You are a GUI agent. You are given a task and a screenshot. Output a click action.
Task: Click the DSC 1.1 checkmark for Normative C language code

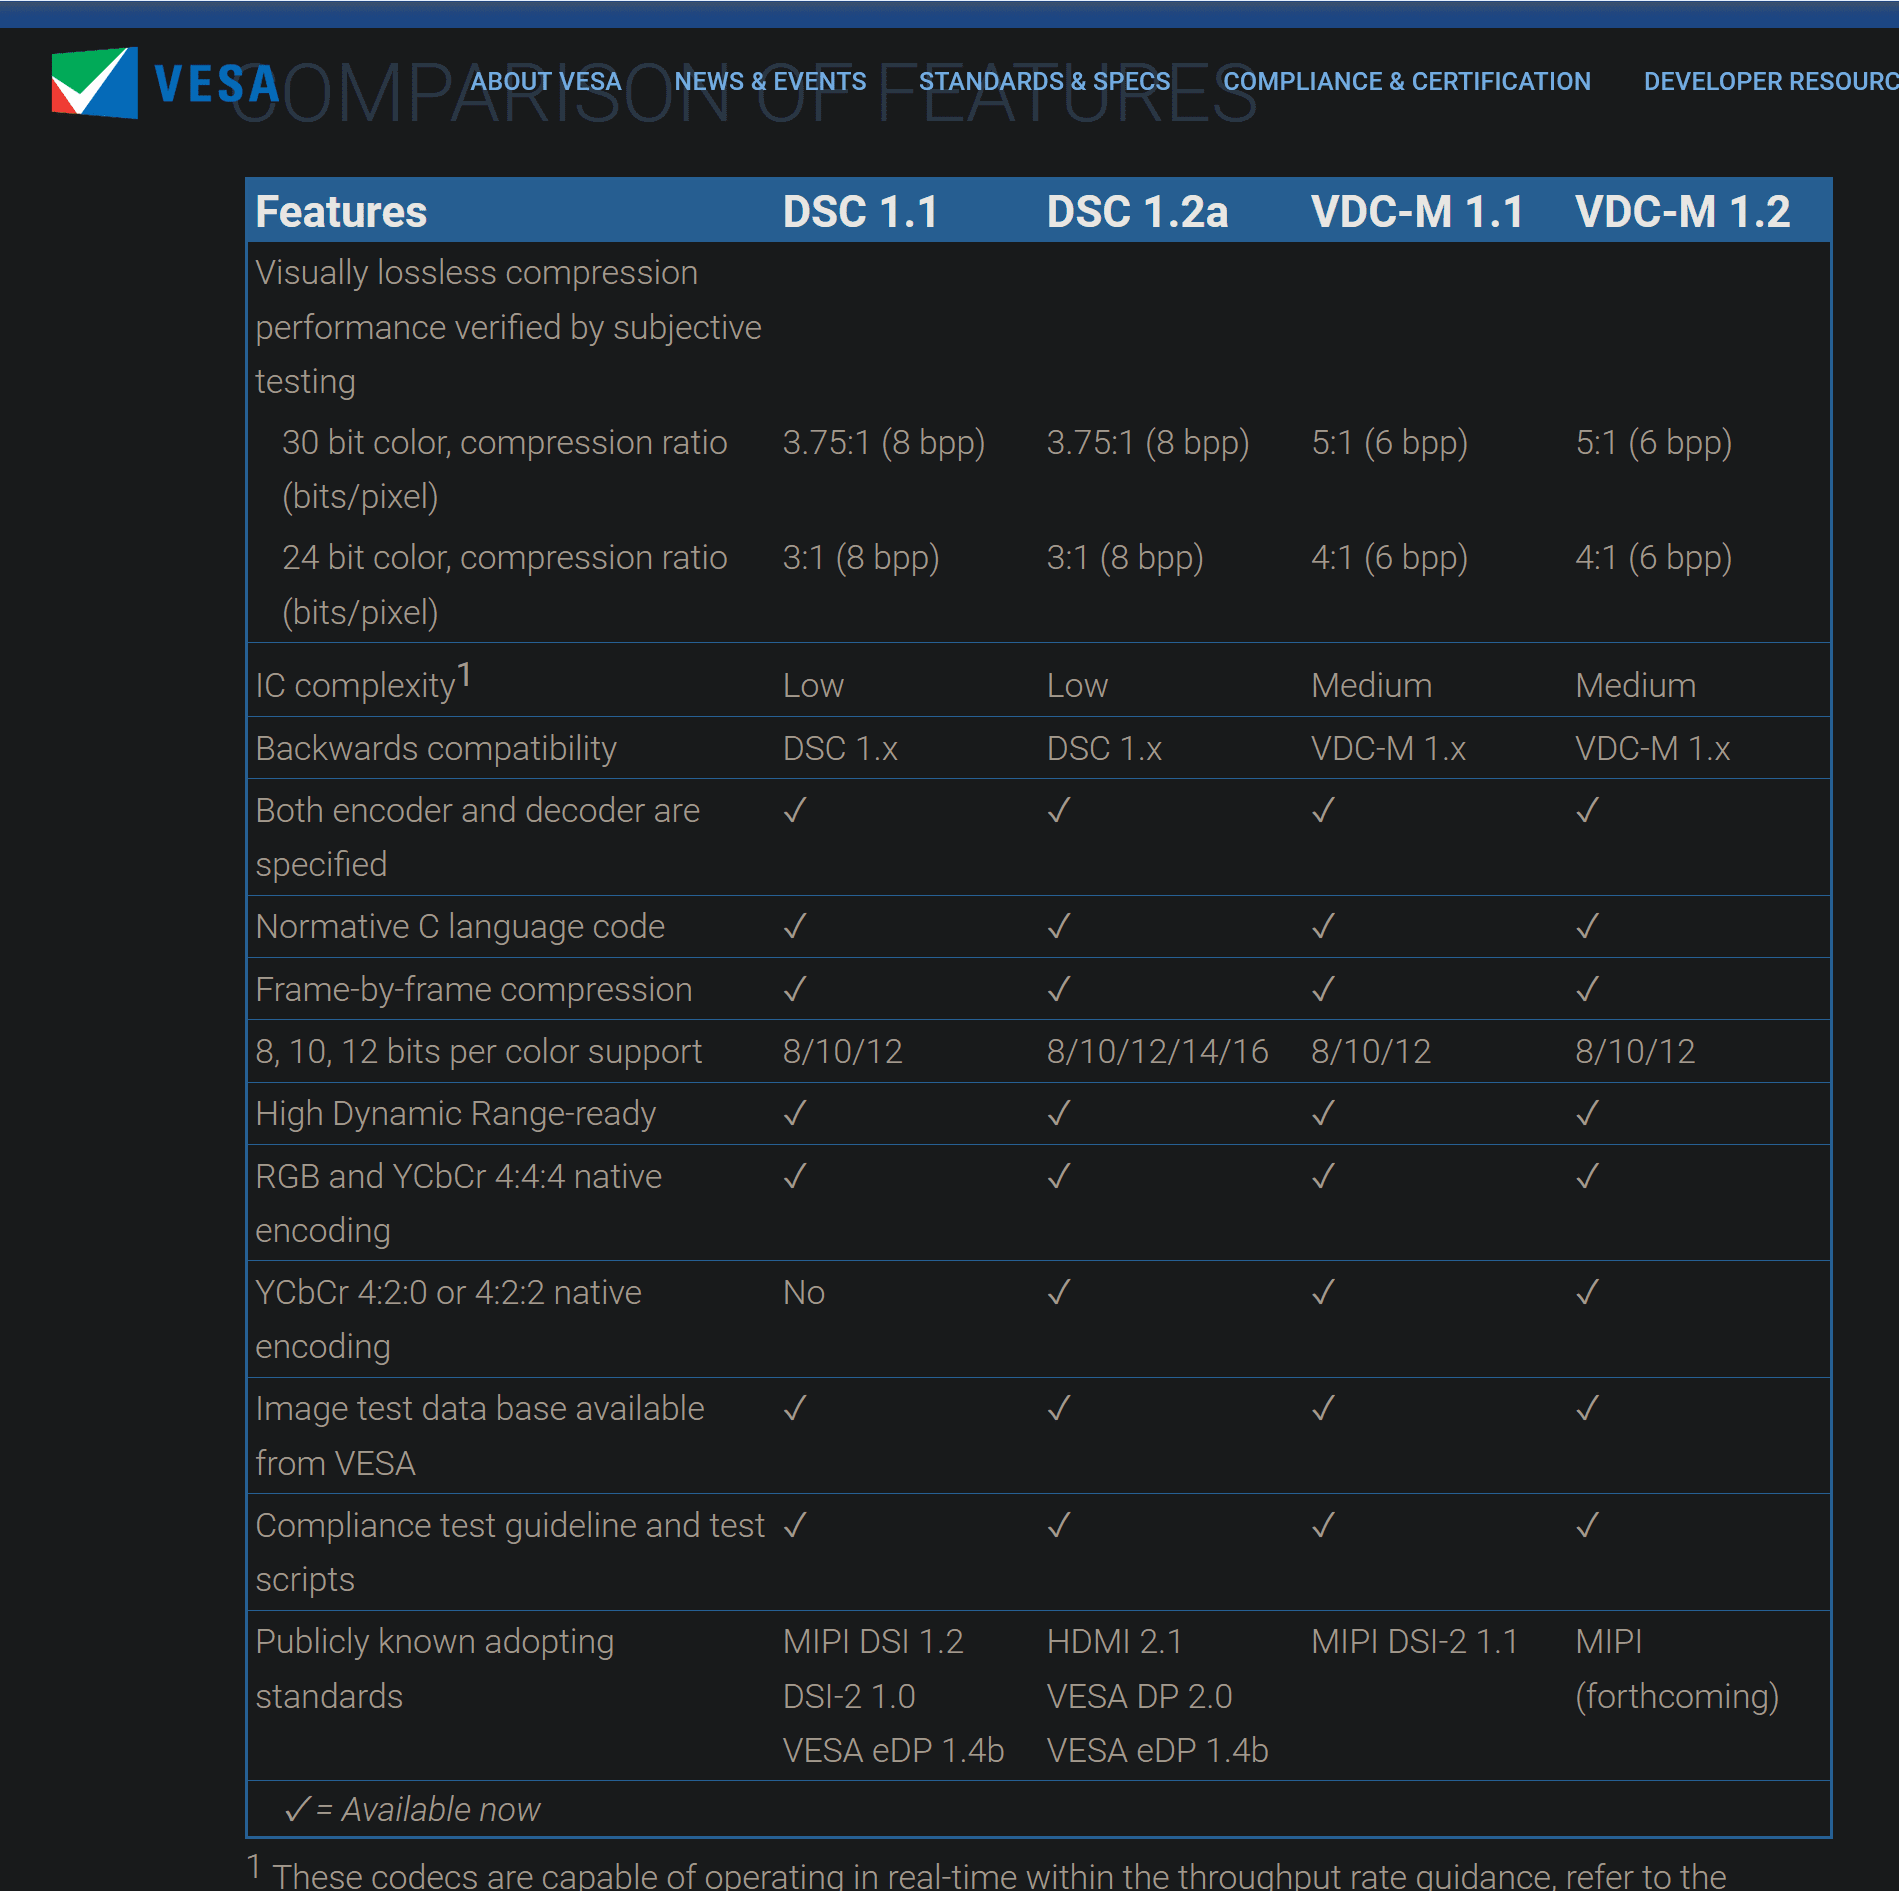pyautogui.click(x=795, y=926)
